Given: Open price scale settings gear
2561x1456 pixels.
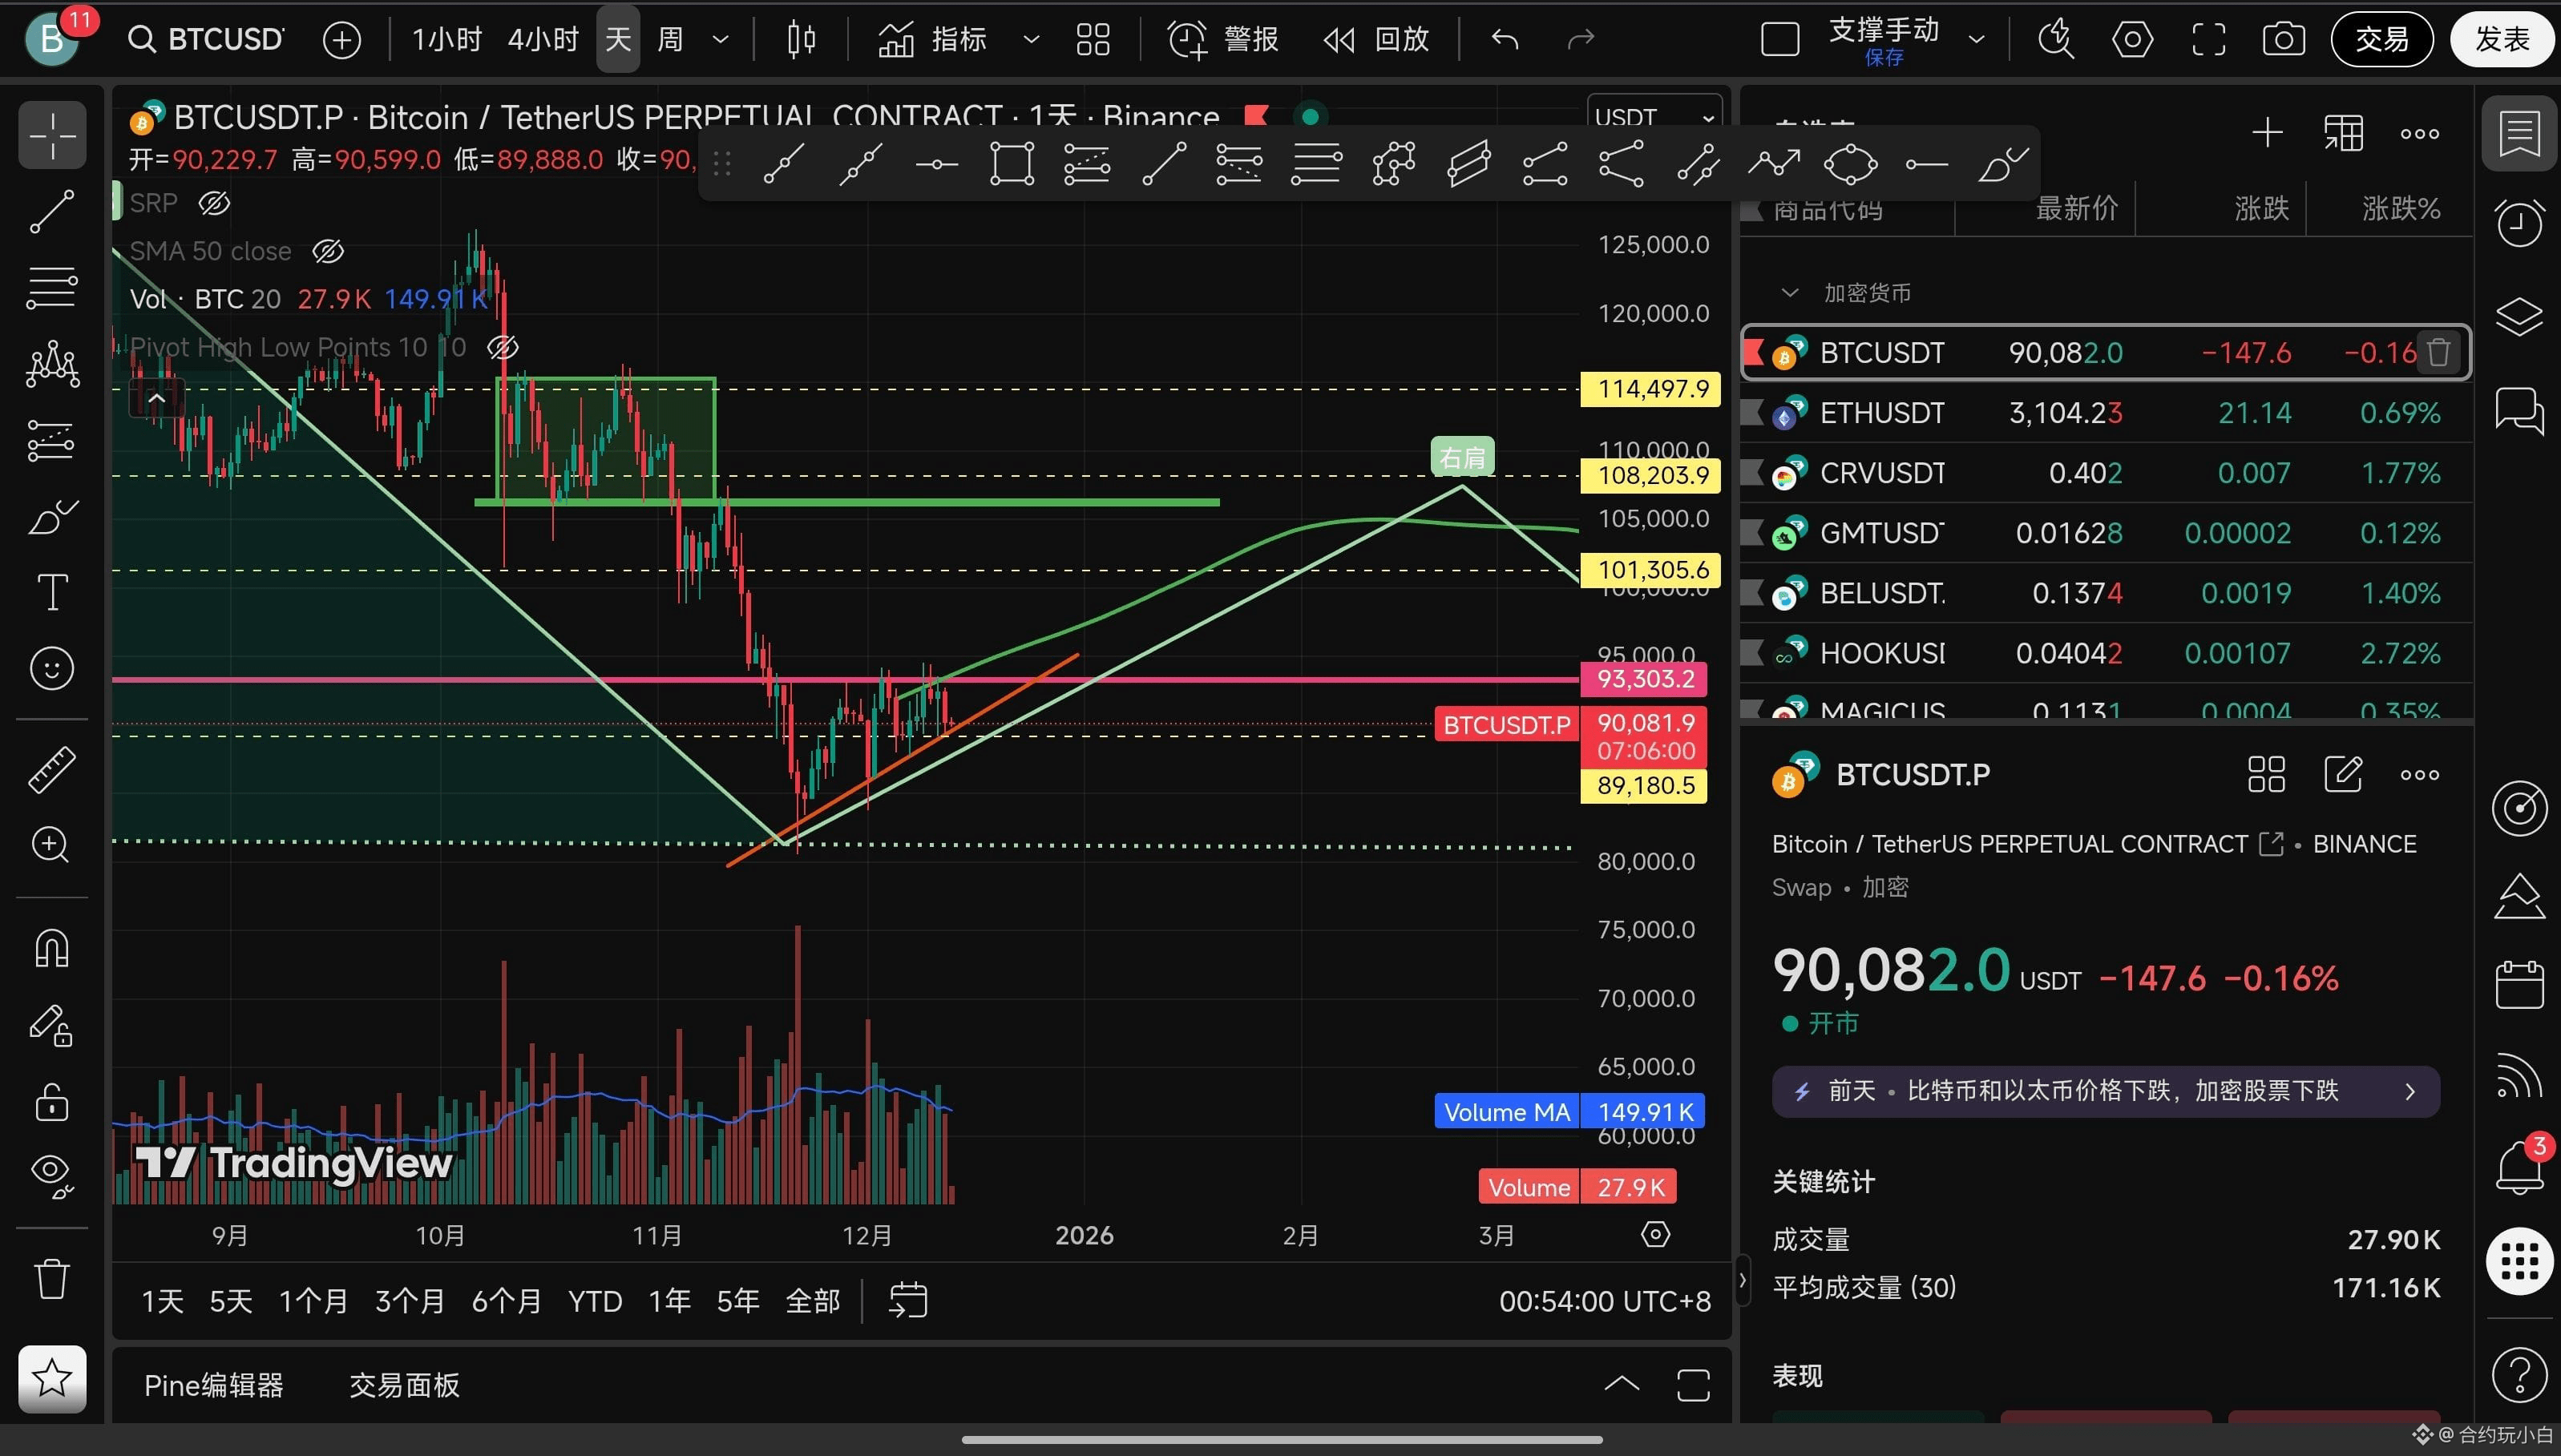Looking at the screenshot, I should point(1656,1235).
